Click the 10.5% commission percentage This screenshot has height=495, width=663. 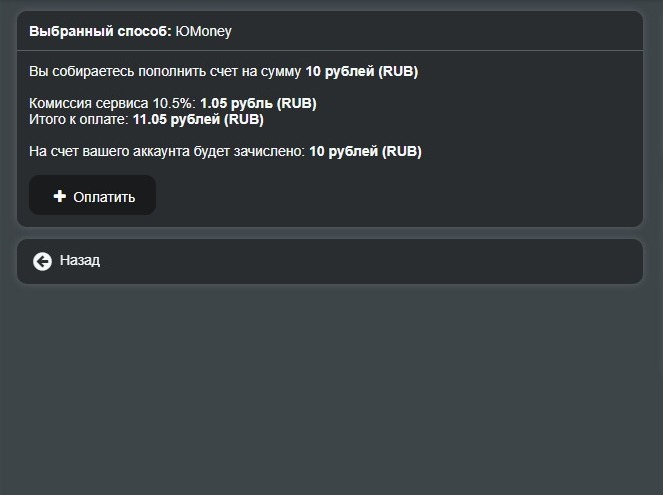pos(174,103)
